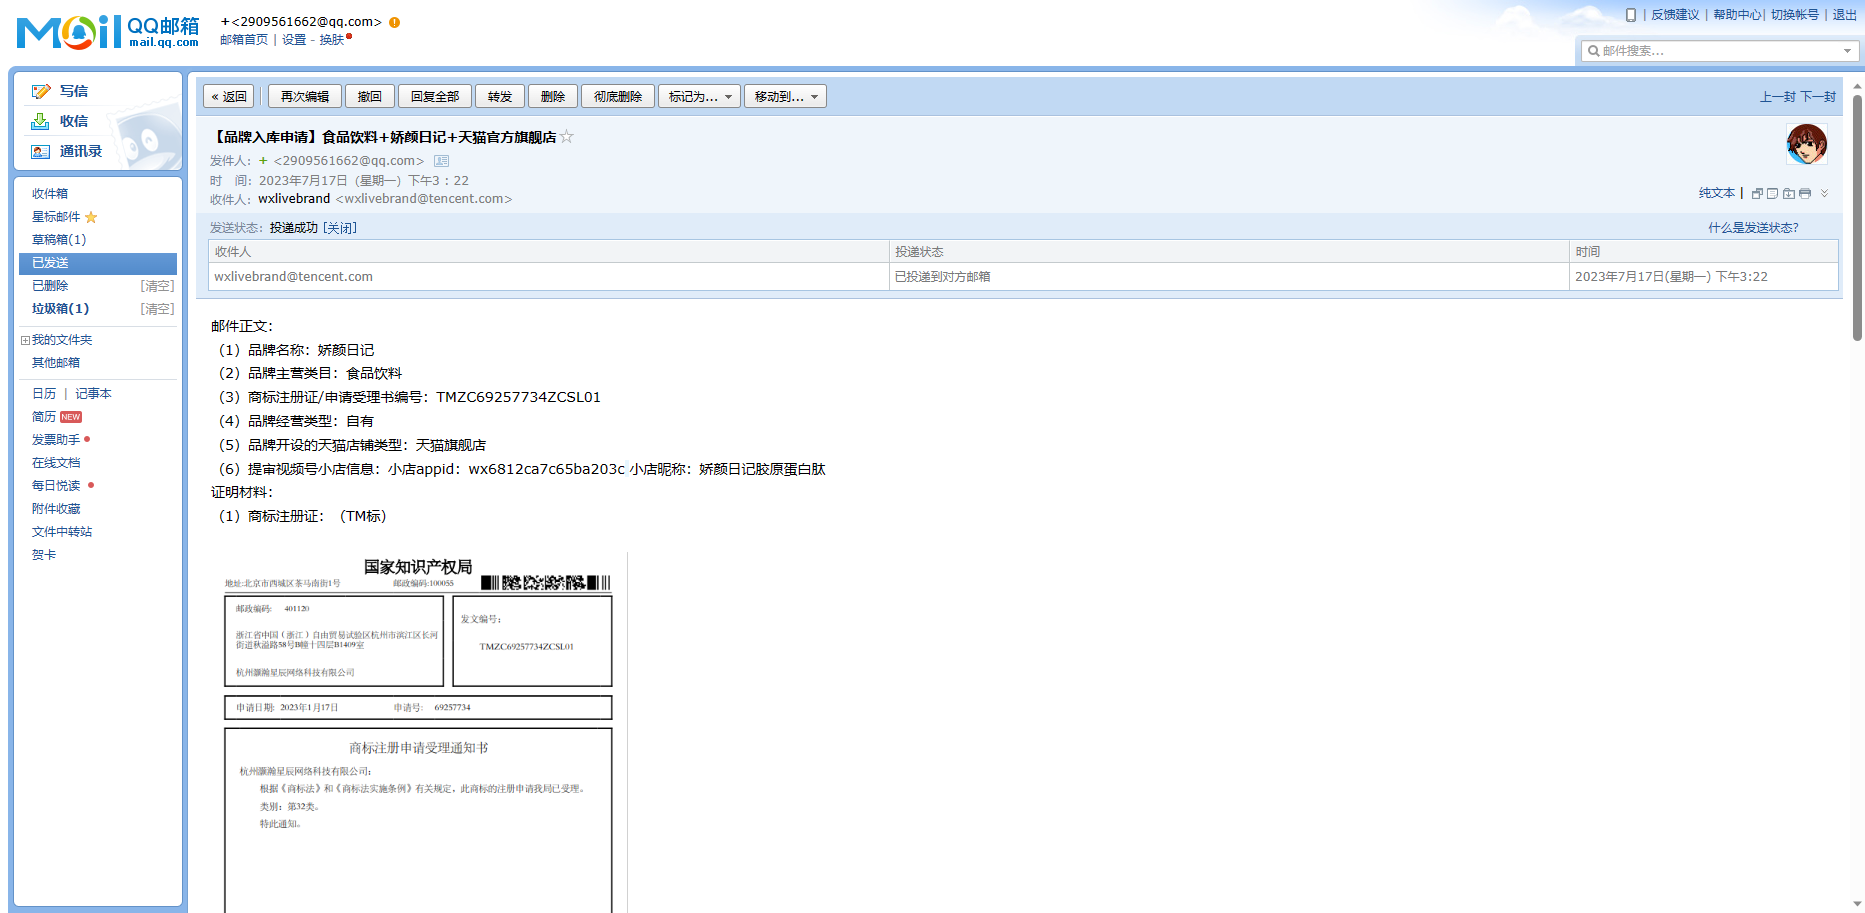The width and height of the screenshot is (1865, 913).
Task: Click 切换帐号 switch account link
Action: point(1795,15)
